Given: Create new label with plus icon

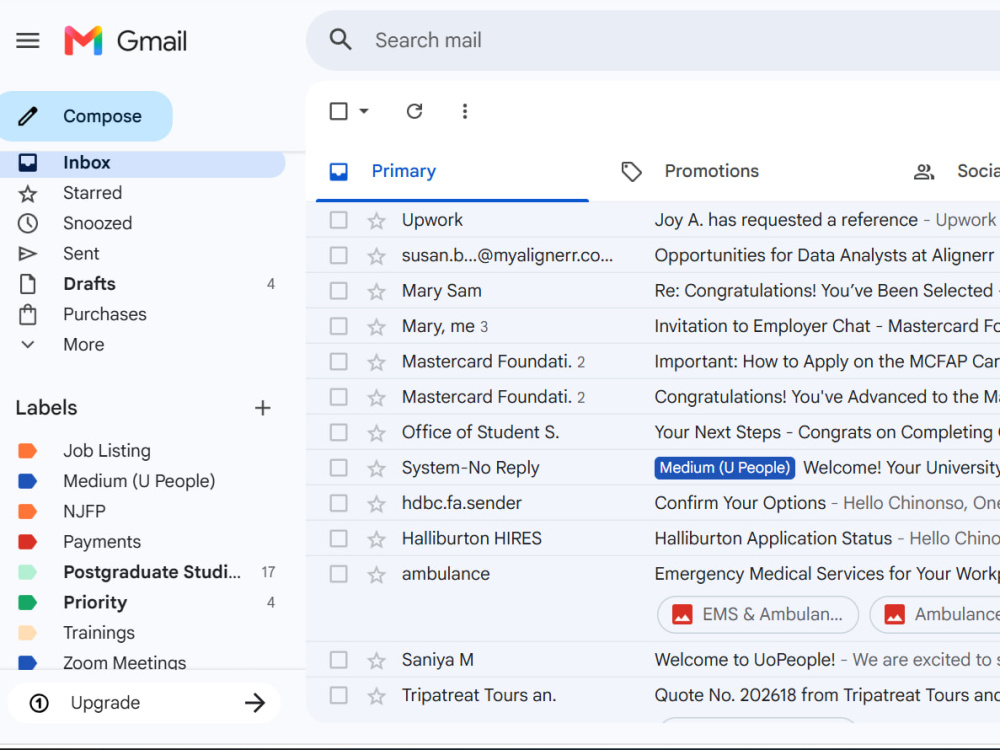Looking at the screenshot, I should [263, 408].
